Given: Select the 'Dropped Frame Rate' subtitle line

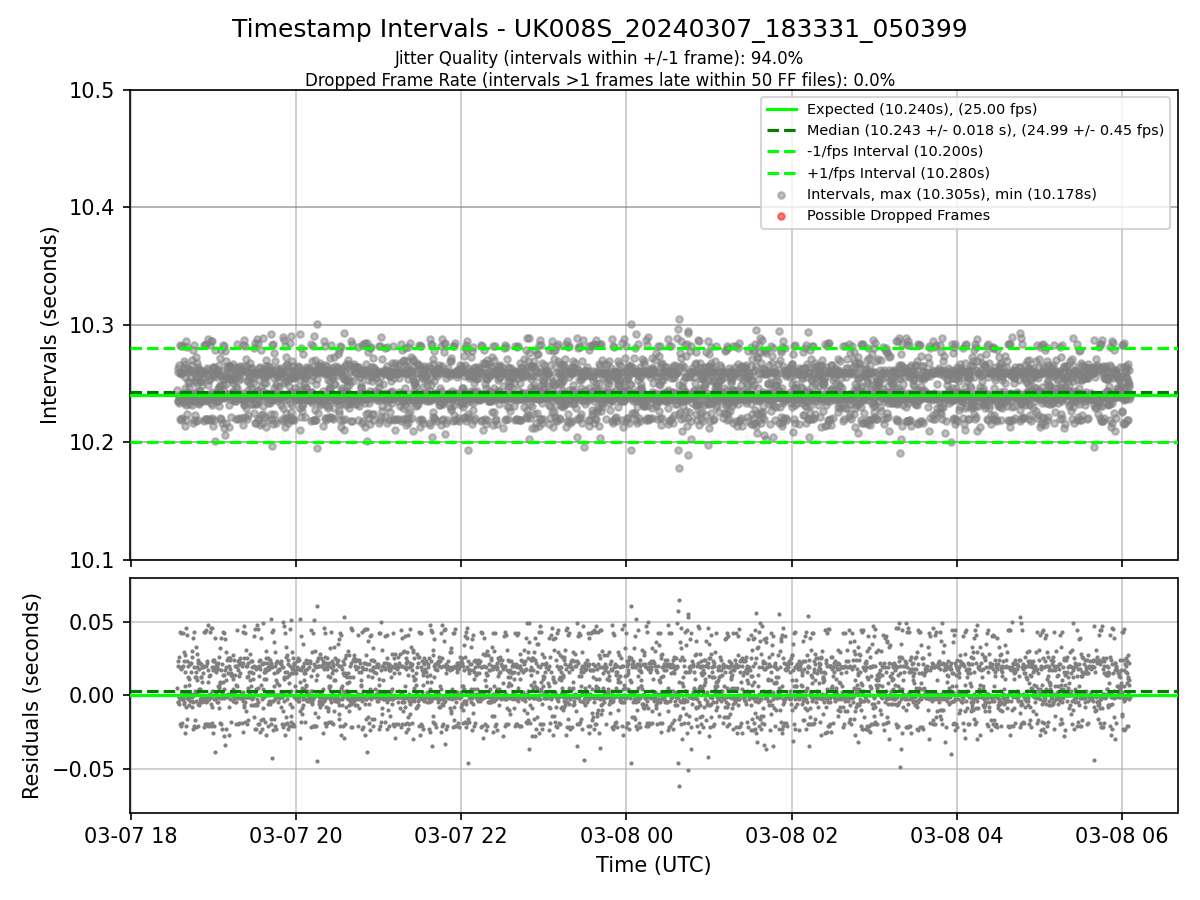Looking at the screenshot, I should coord(600,79).
